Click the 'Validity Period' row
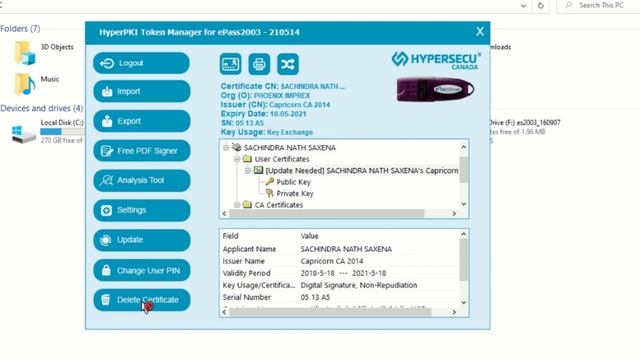The height and width of the screenshot is (360, 640). (340, 273)
